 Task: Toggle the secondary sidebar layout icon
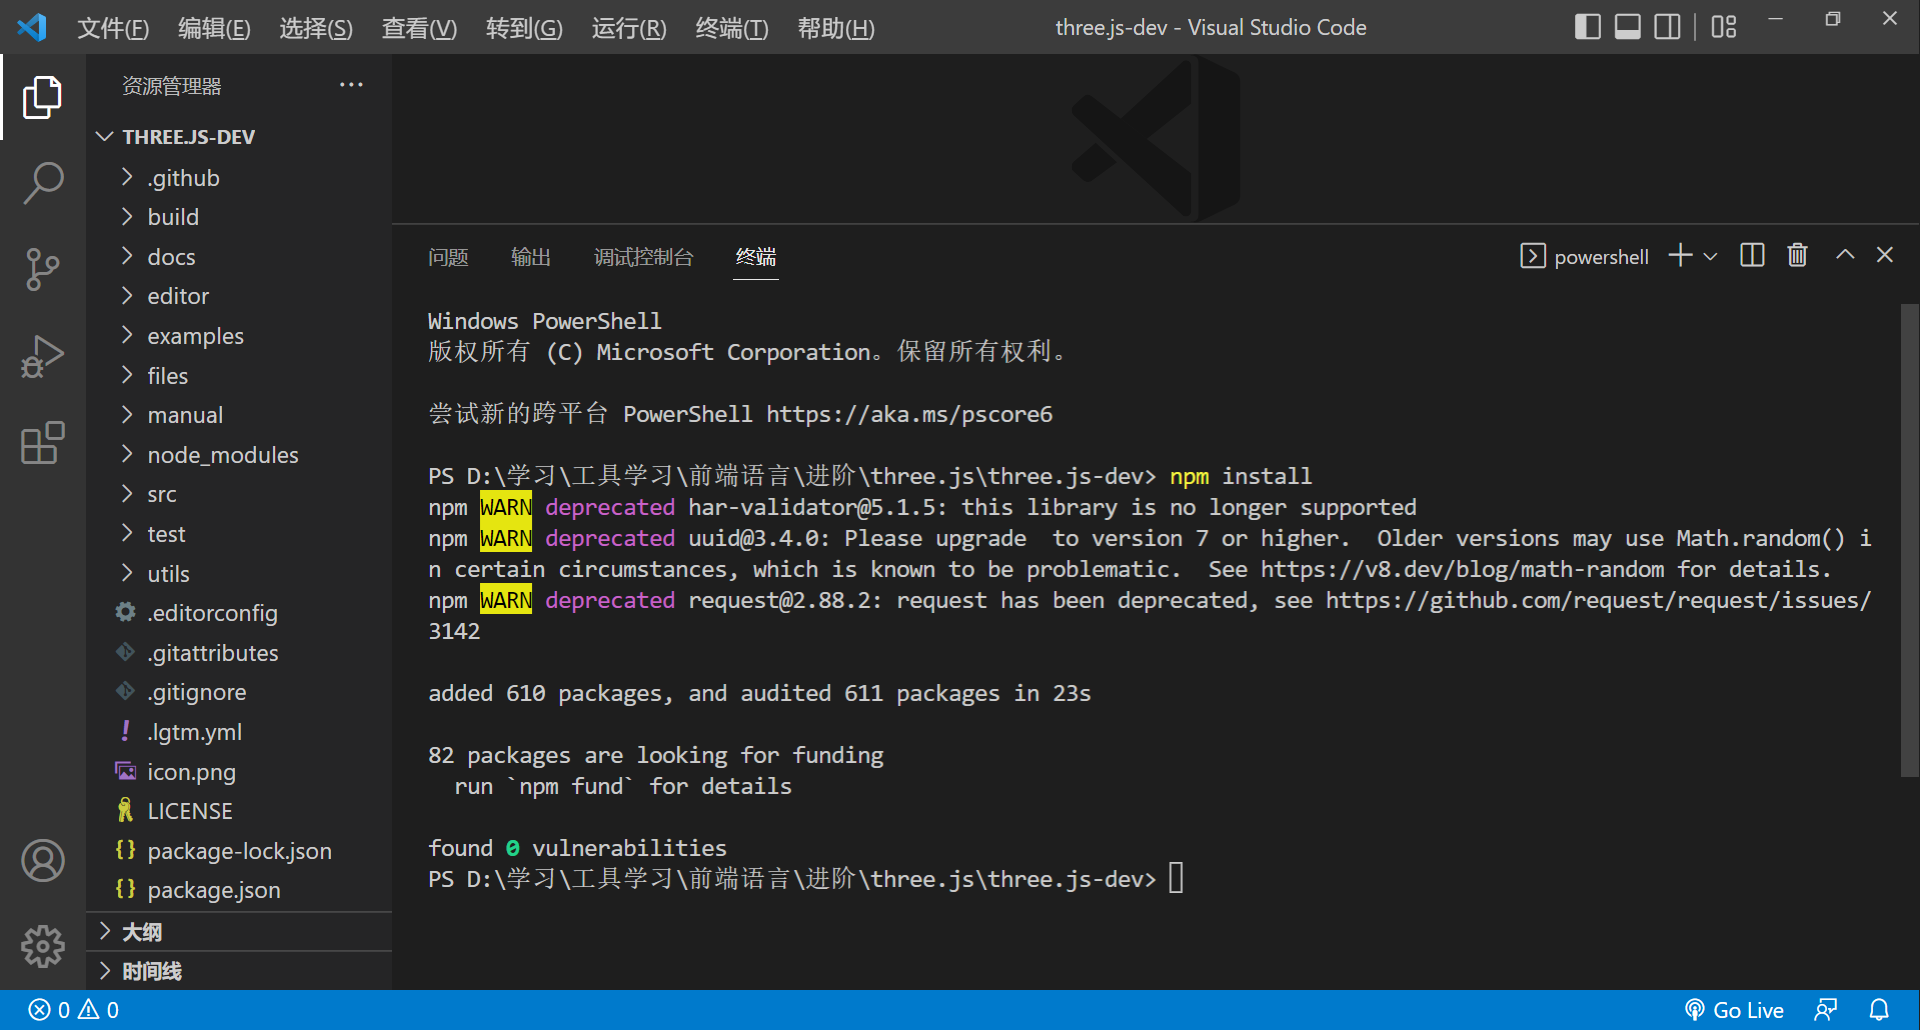click(x=1667, y=27)
